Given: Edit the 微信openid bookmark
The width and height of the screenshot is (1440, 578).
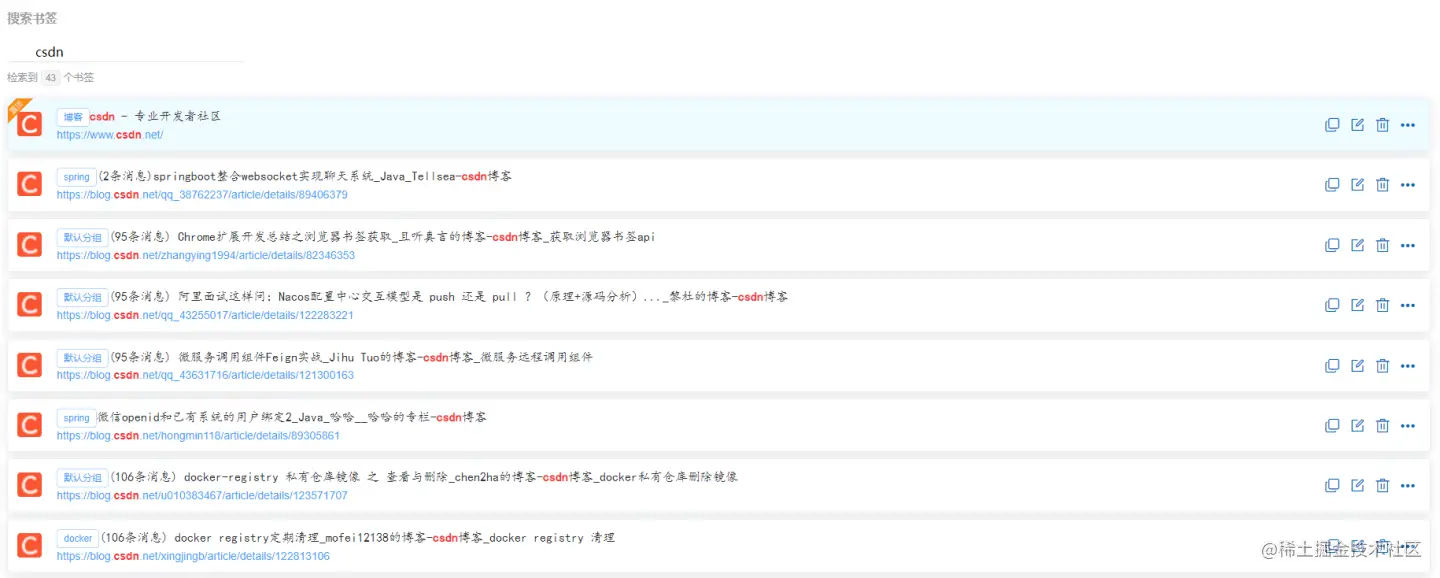Looking at the screenshot, I should (x=1357, y=426).
